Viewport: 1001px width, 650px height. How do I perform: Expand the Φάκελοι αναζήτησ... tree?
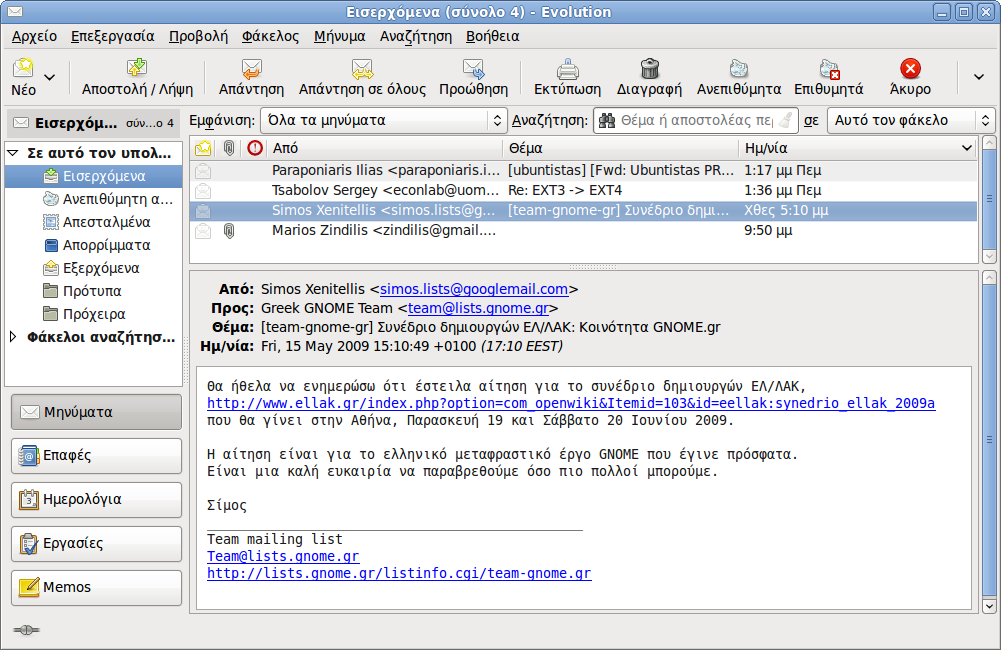[x=13, y=337]
